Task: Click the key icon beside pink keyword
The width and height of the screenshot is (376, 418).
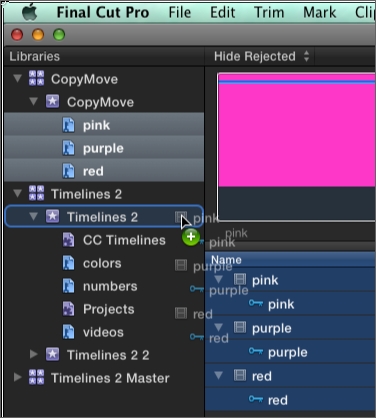Action: pos(256,303)
